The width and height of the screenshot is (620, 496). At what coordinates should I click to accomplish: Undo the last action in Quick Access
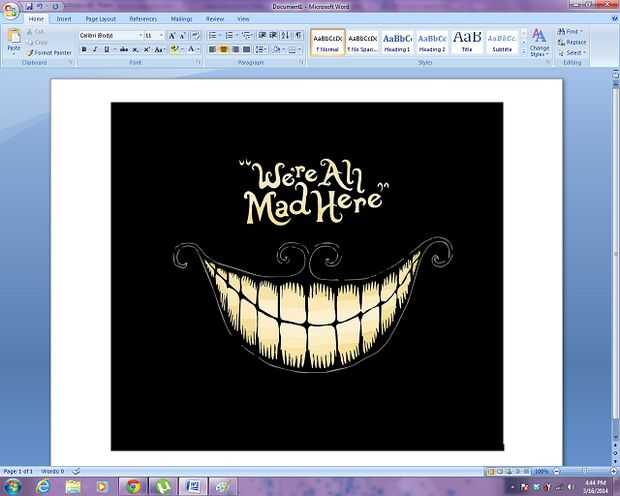tap(40, 6)
